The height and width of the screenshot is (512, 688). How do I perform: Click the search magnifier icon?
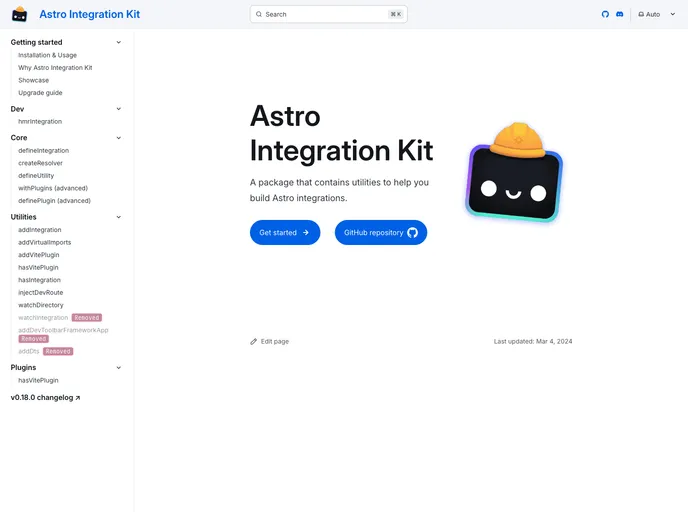tap(259, 14)
